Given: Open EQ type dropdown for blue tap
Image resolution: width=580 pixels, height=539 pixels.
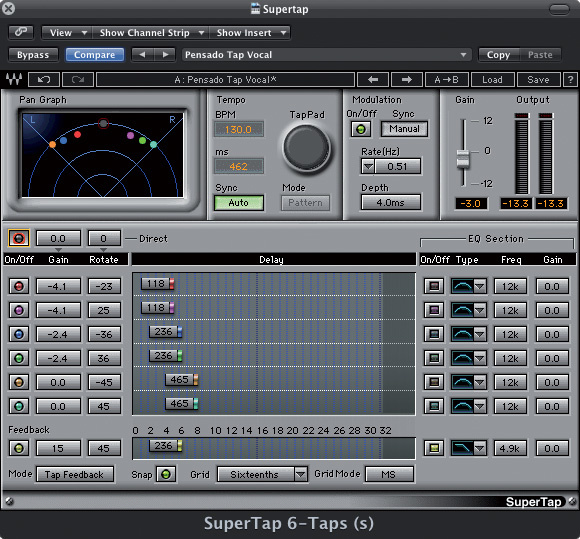Looking at the screenshot, I should [479, 334].
